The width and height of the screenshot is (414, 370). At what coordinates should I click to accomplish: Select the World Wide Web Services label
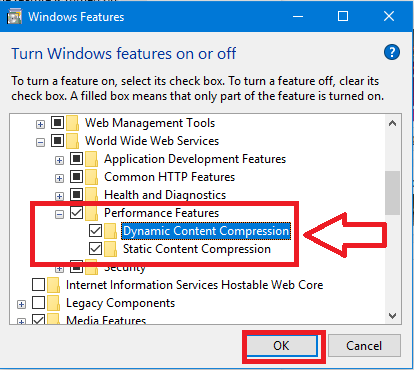[152, 141]
